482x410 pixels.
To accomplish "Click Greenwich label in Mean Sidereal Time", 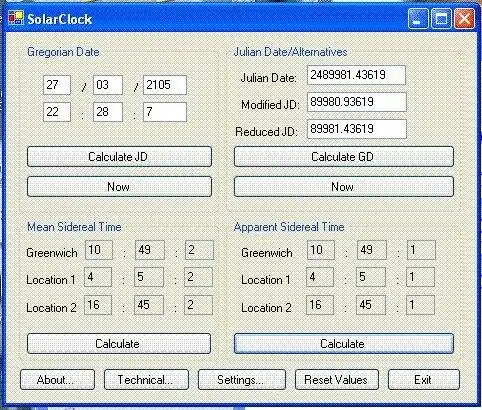I will pyautogui.click(x=52, y=253).
